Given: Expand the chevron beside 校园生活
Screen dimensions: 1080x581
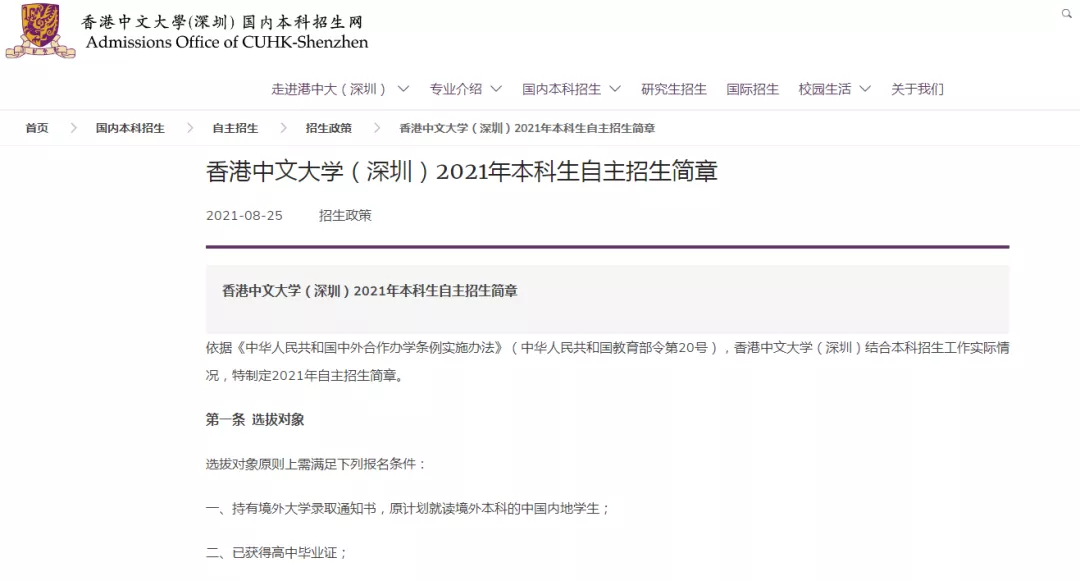Looking at the screenshot, I should coord(865,89).
